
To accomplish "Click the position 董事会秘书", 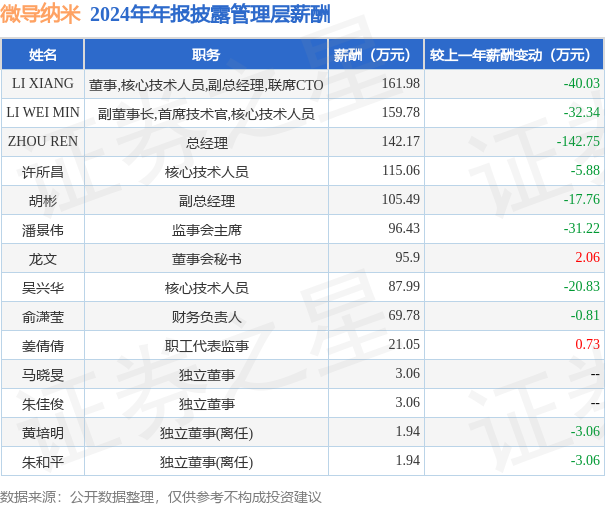I will pos(206,259).
